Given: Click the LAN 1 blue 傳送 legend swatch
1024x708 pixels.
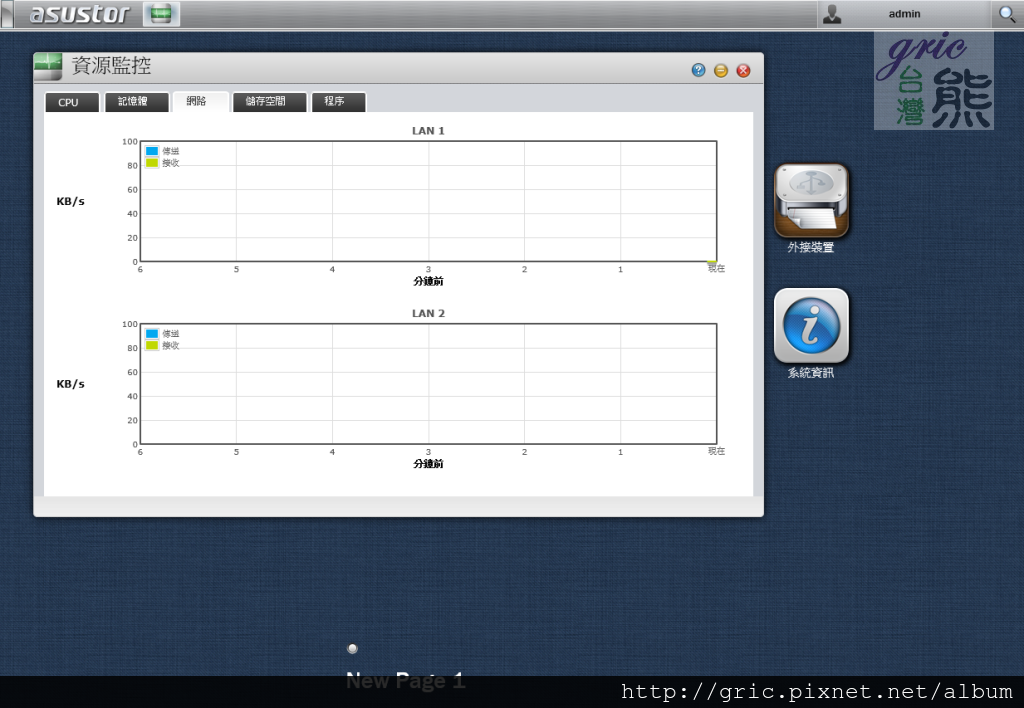Looking at the screenshot, I should [x=152, y=151].
